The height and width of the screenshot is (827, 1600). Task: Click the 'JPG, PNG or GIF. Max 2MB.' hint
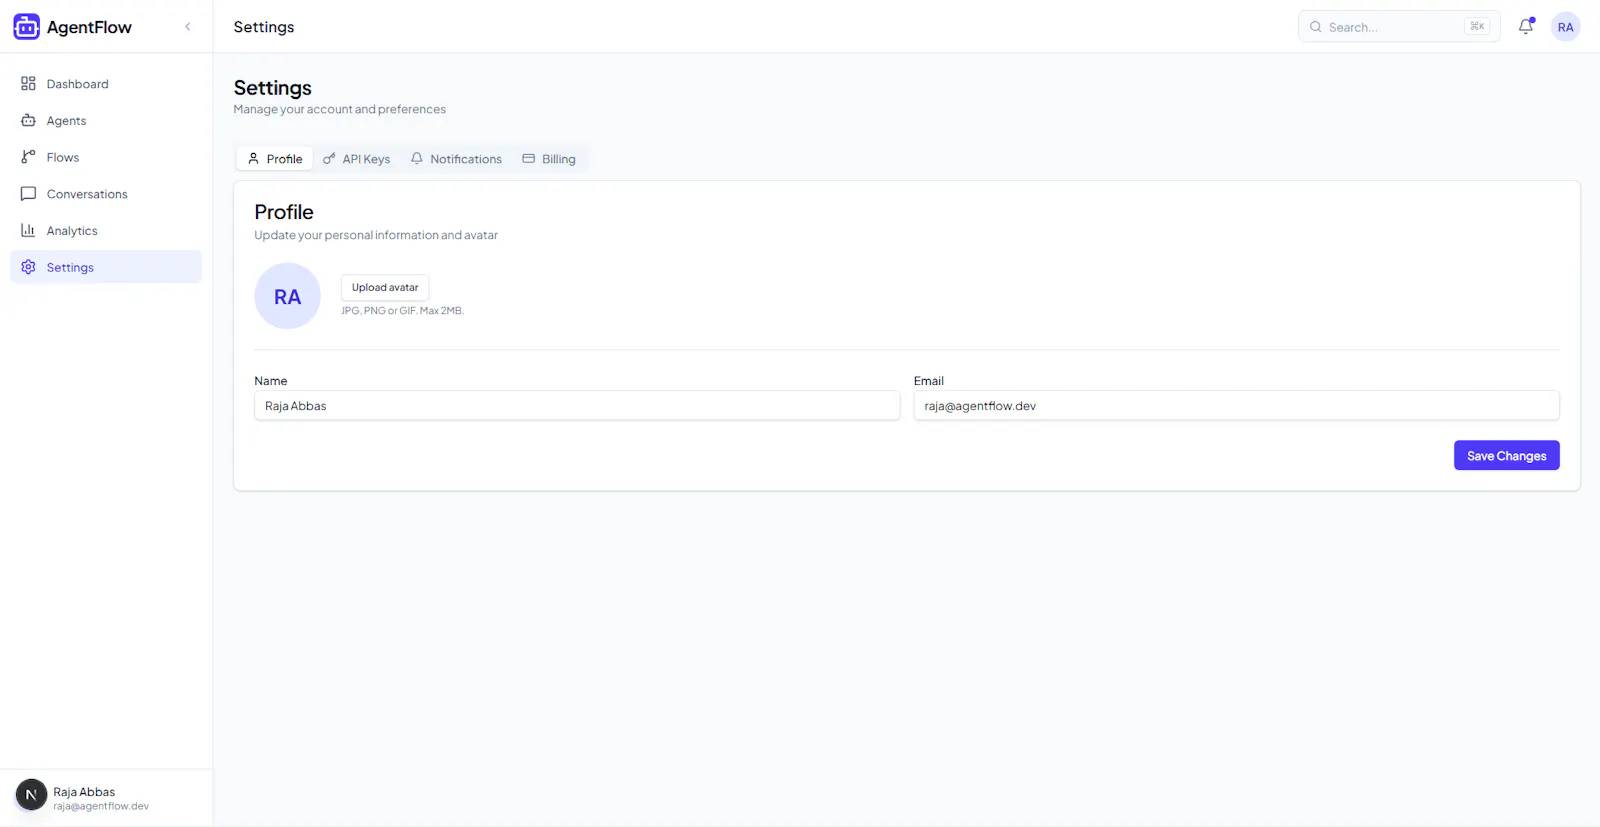[402, 311]
